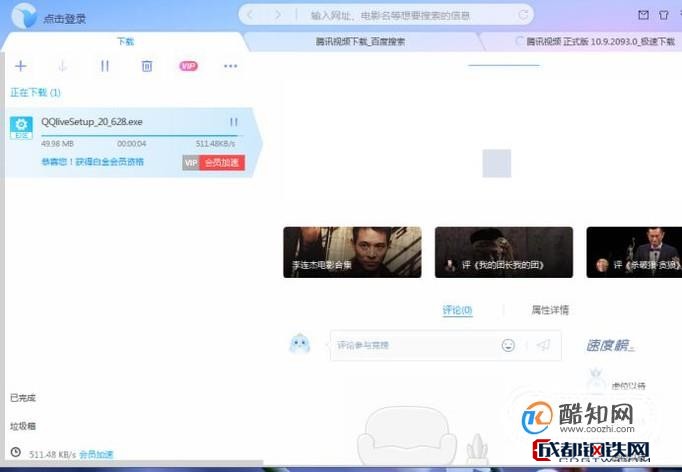Click the bottom status 511.48 KB/s text

52,455
